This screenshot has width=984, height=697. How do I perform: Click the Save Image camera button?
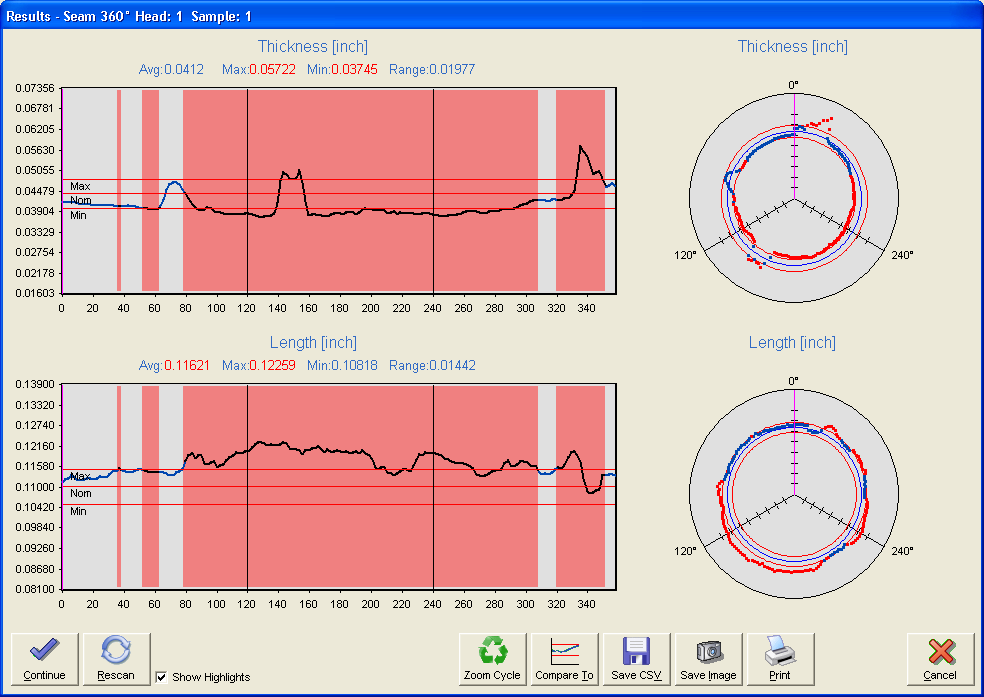point(708,659)
